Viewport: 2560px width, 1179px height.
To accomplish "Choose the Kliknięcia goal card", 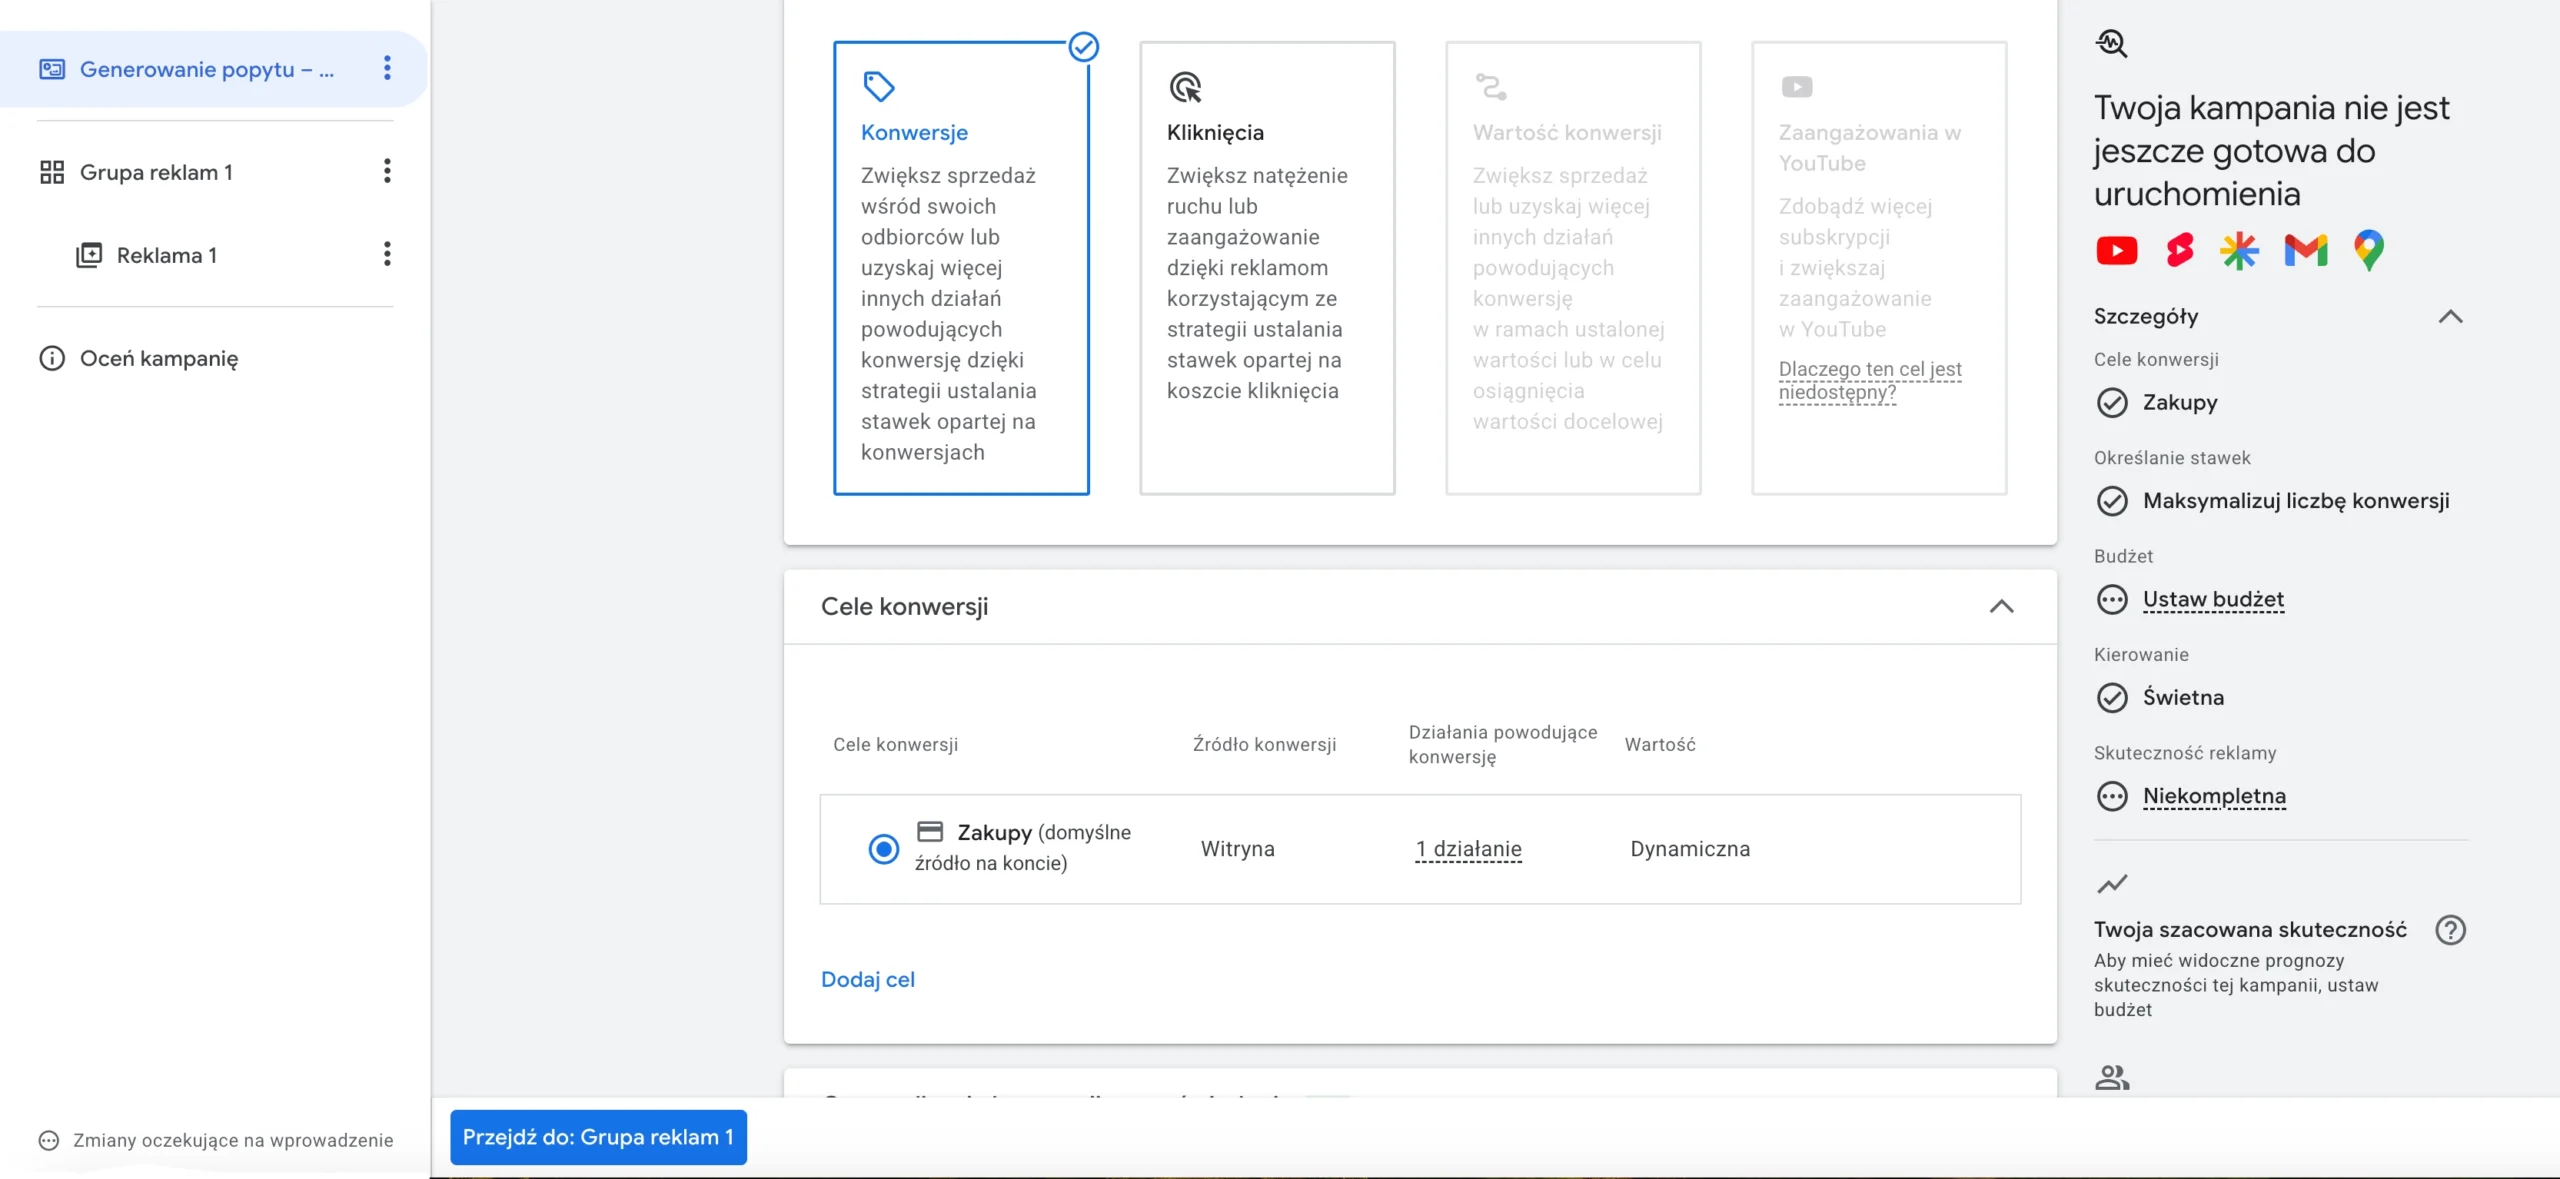I will pyautogui.click(x=1267, y=268).
